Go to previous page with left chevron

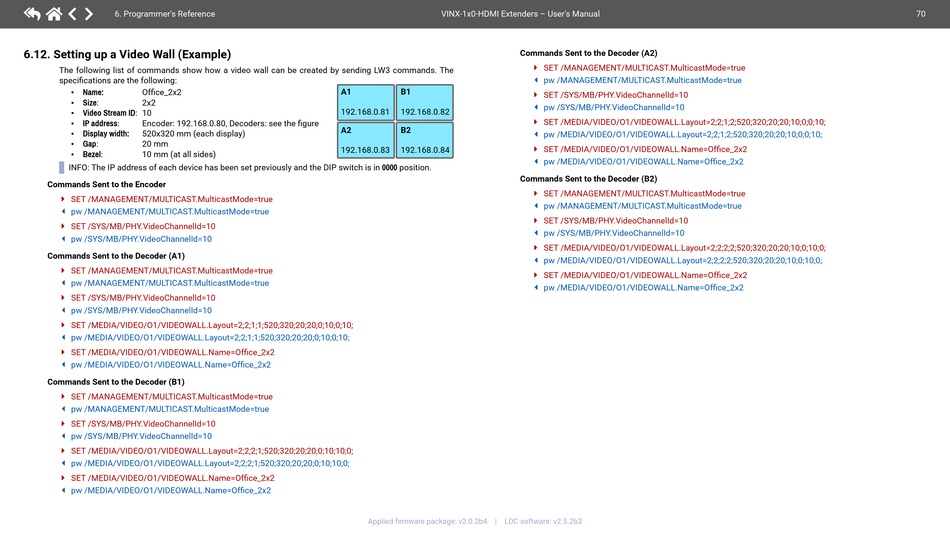[x=73, y=13]
